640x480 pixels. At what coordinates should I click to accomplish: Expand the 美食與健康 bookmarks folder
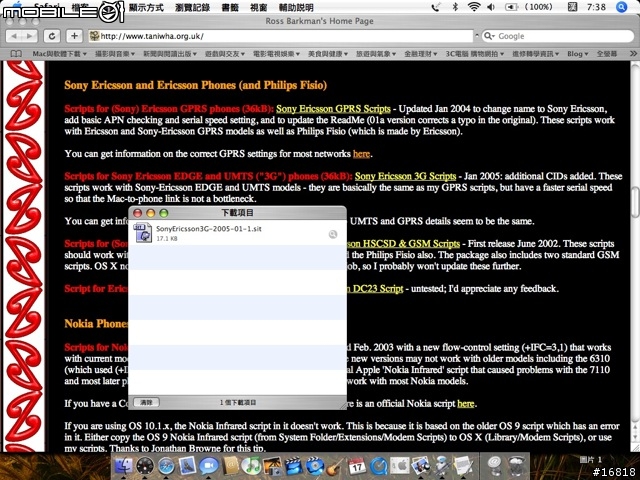(328, 54)
